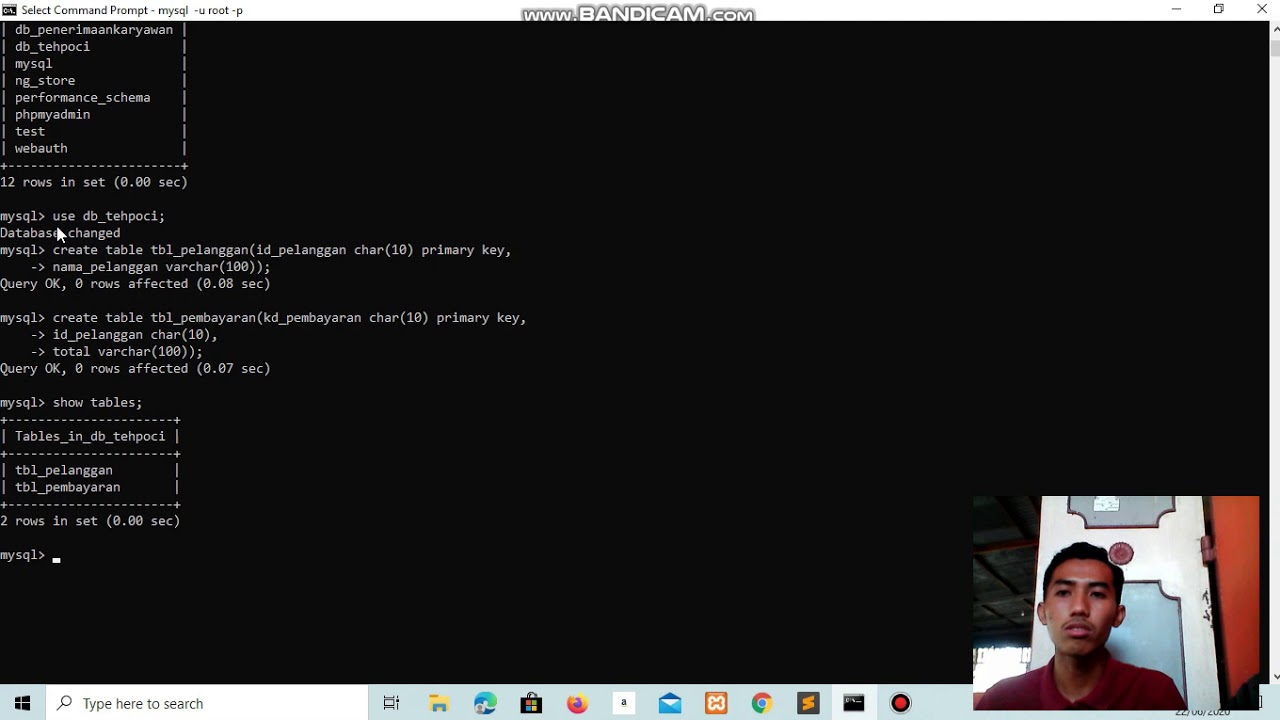Close the Command Prompt window
This screenshot has width=1280, height=720.
[1261, 10]
